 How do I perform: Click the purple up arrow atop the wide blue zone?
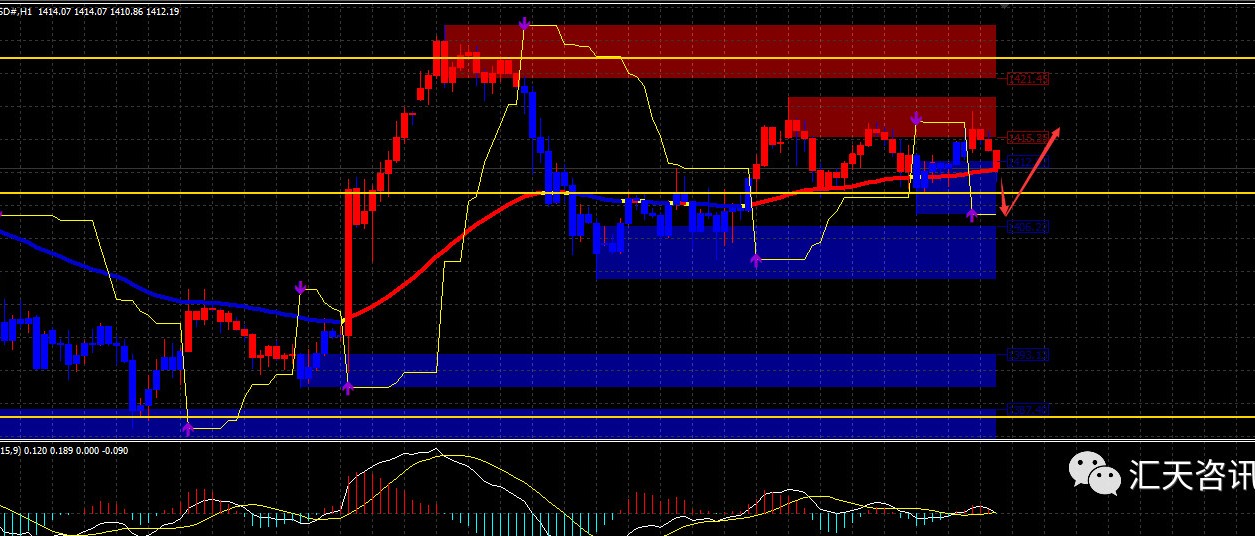pyautogui.click(x=756, y=260)
